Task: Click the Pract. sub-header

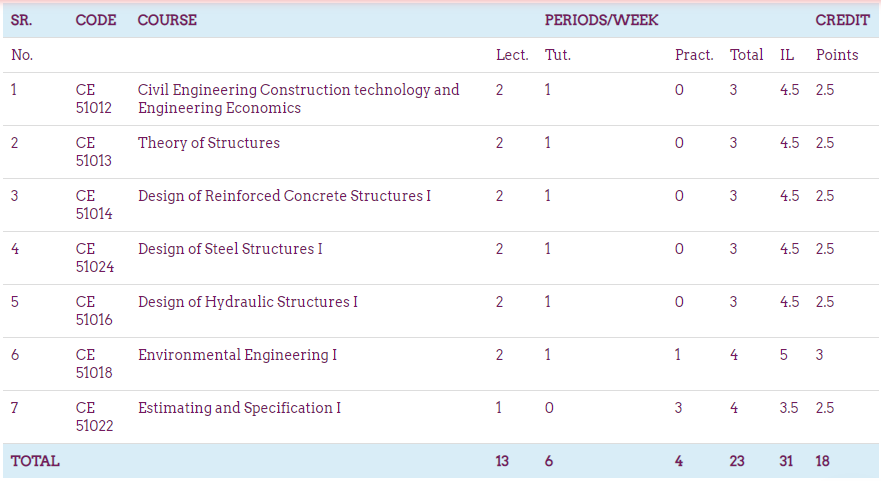Action: point(694,55)
